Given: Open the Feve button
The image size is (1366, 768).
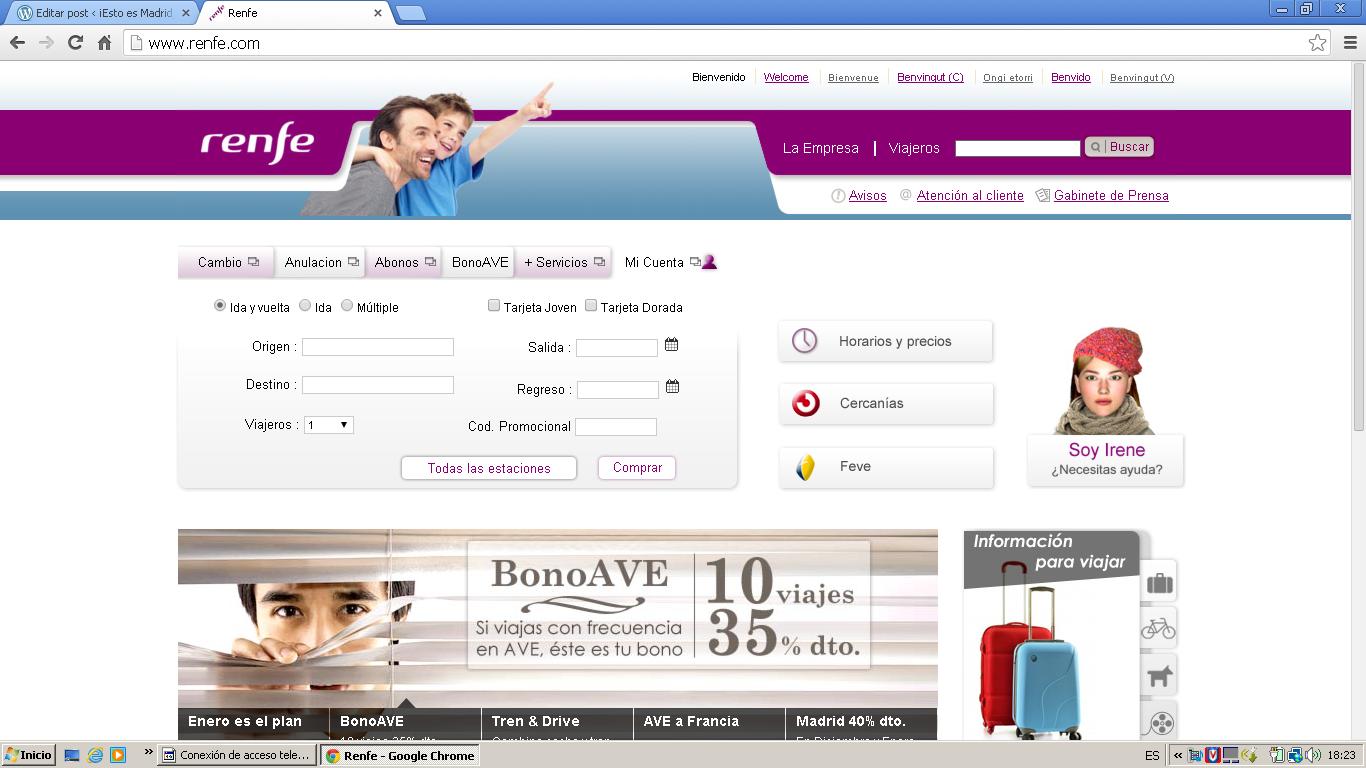Looking at the screenshot, I should [886, 467].
